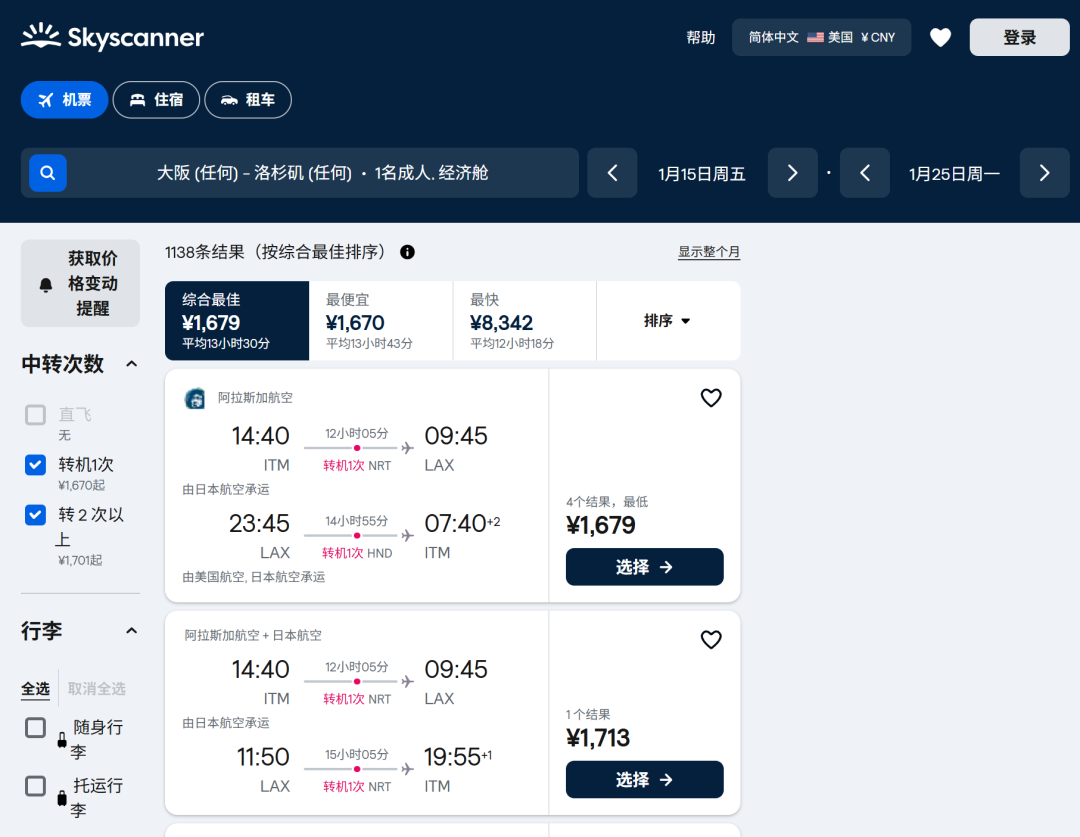Image resolution: width=1080 pixels, height=837 pixels.
Task: Open language and currency selector 简体中文 美国 CNY
Action: 821,37
